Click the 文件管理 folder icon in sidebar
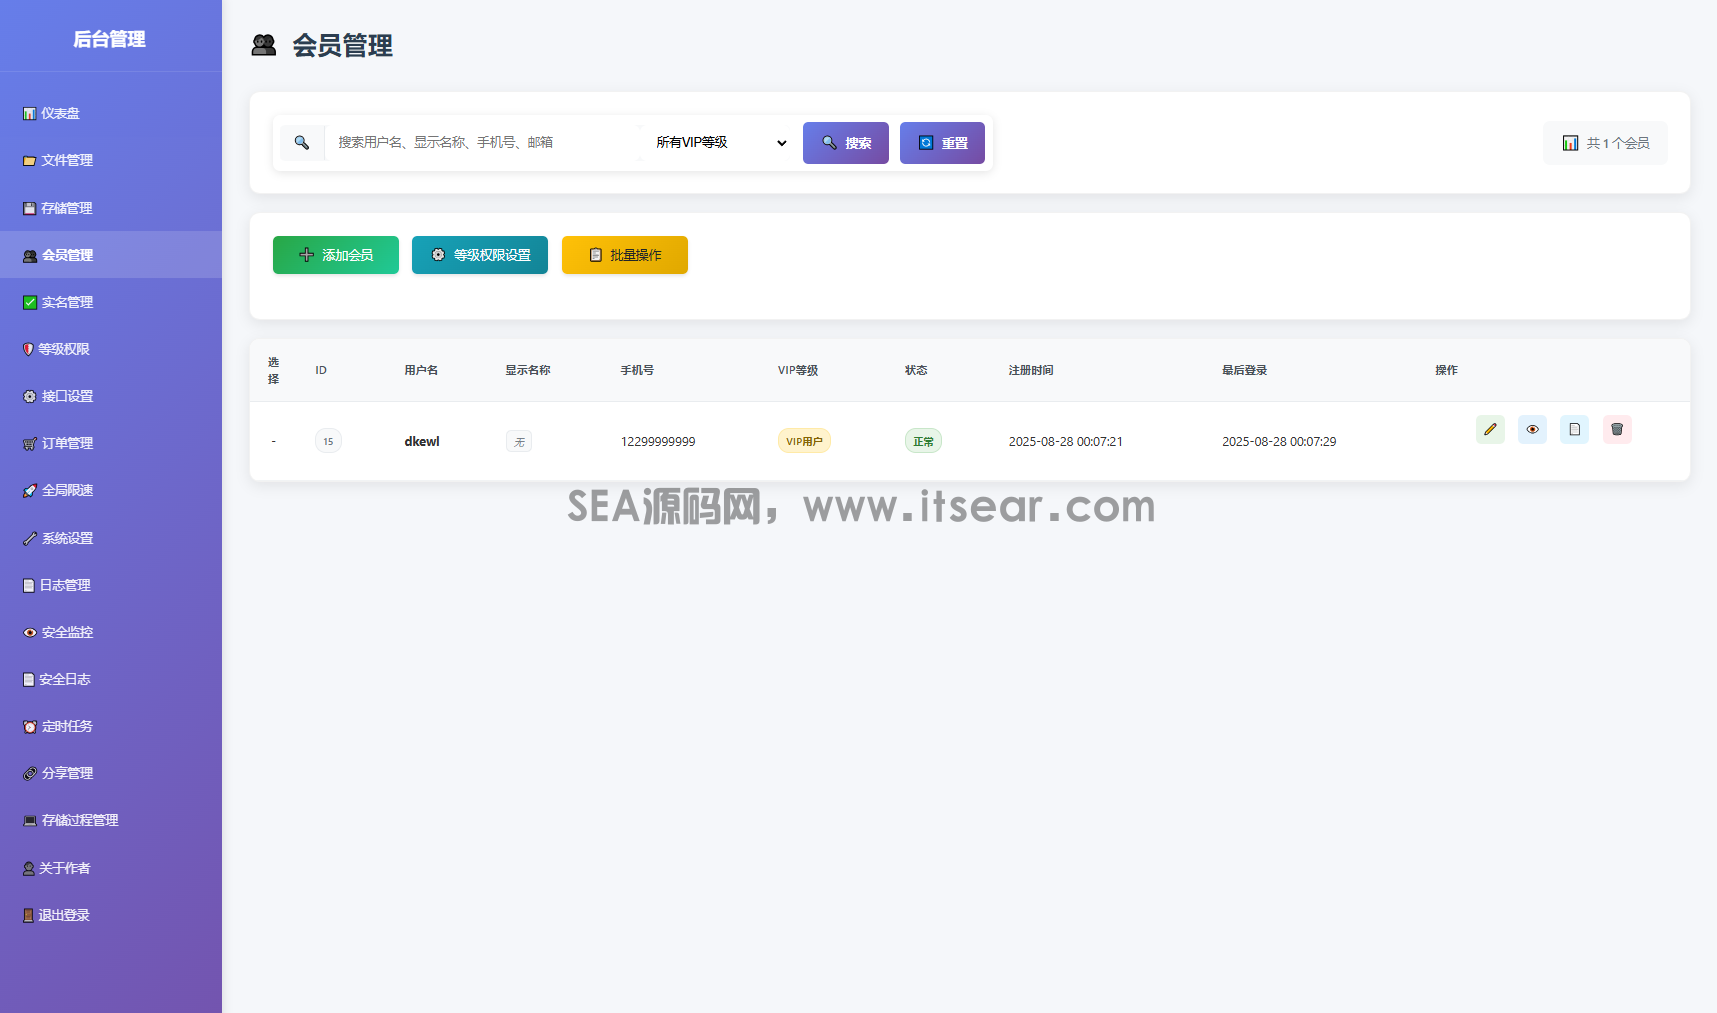This screenshot has height=1013, width=1717. [x=30, y=161]
